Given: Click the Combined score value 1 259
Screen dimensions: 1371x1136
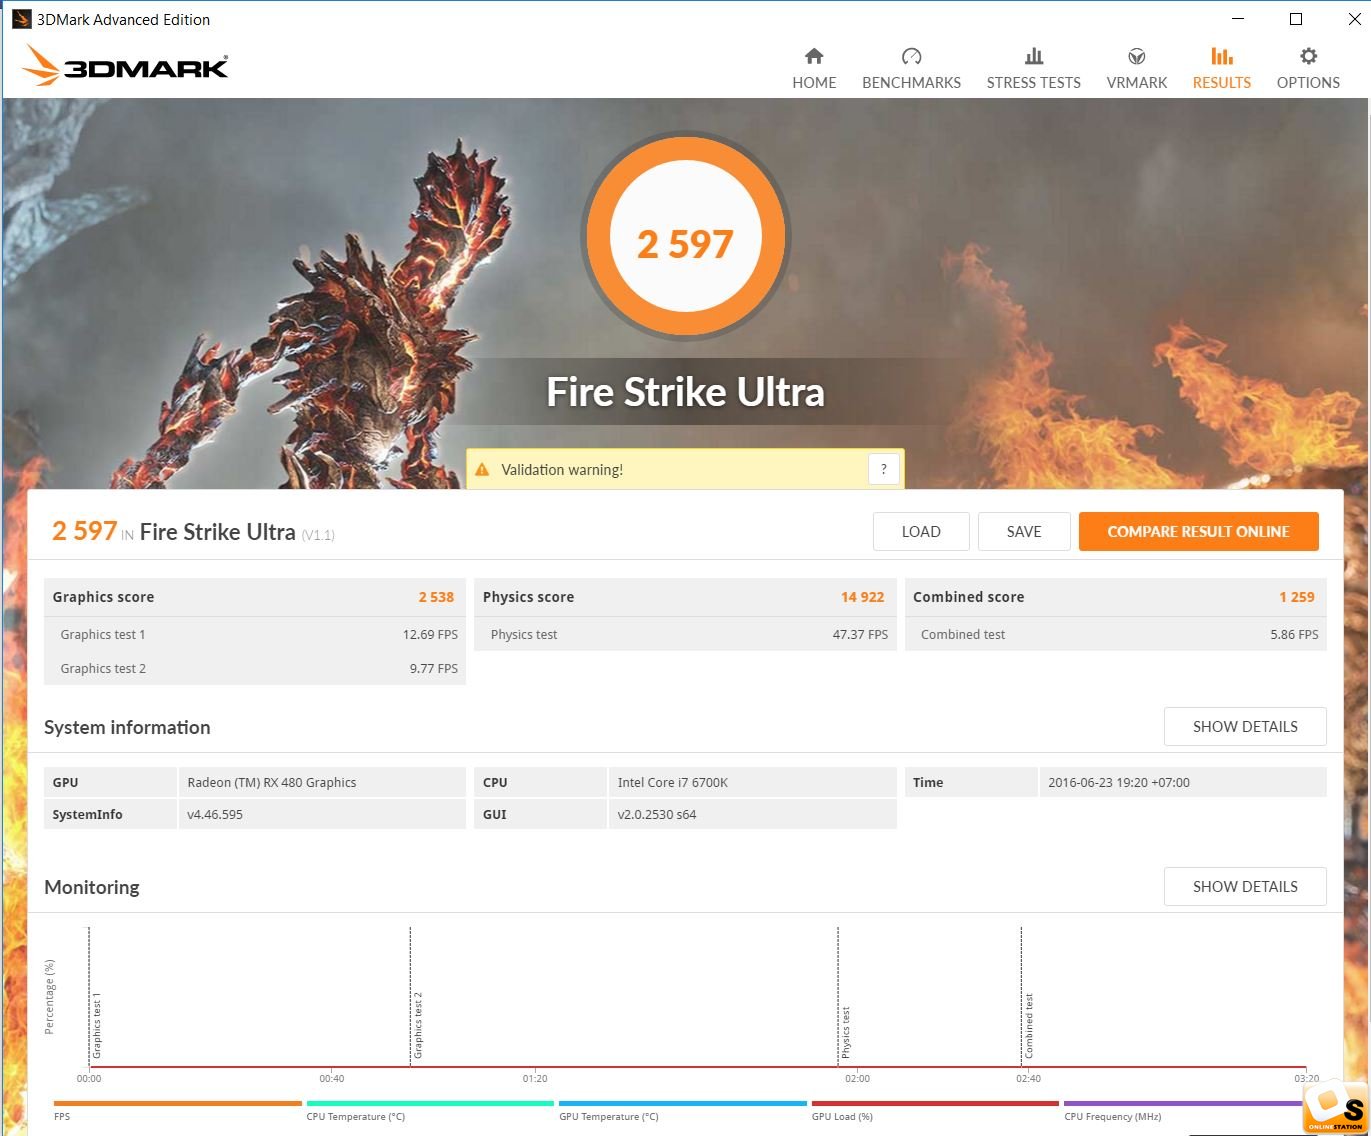Looking at the screenshot, I should click(x=1297, y=597).
